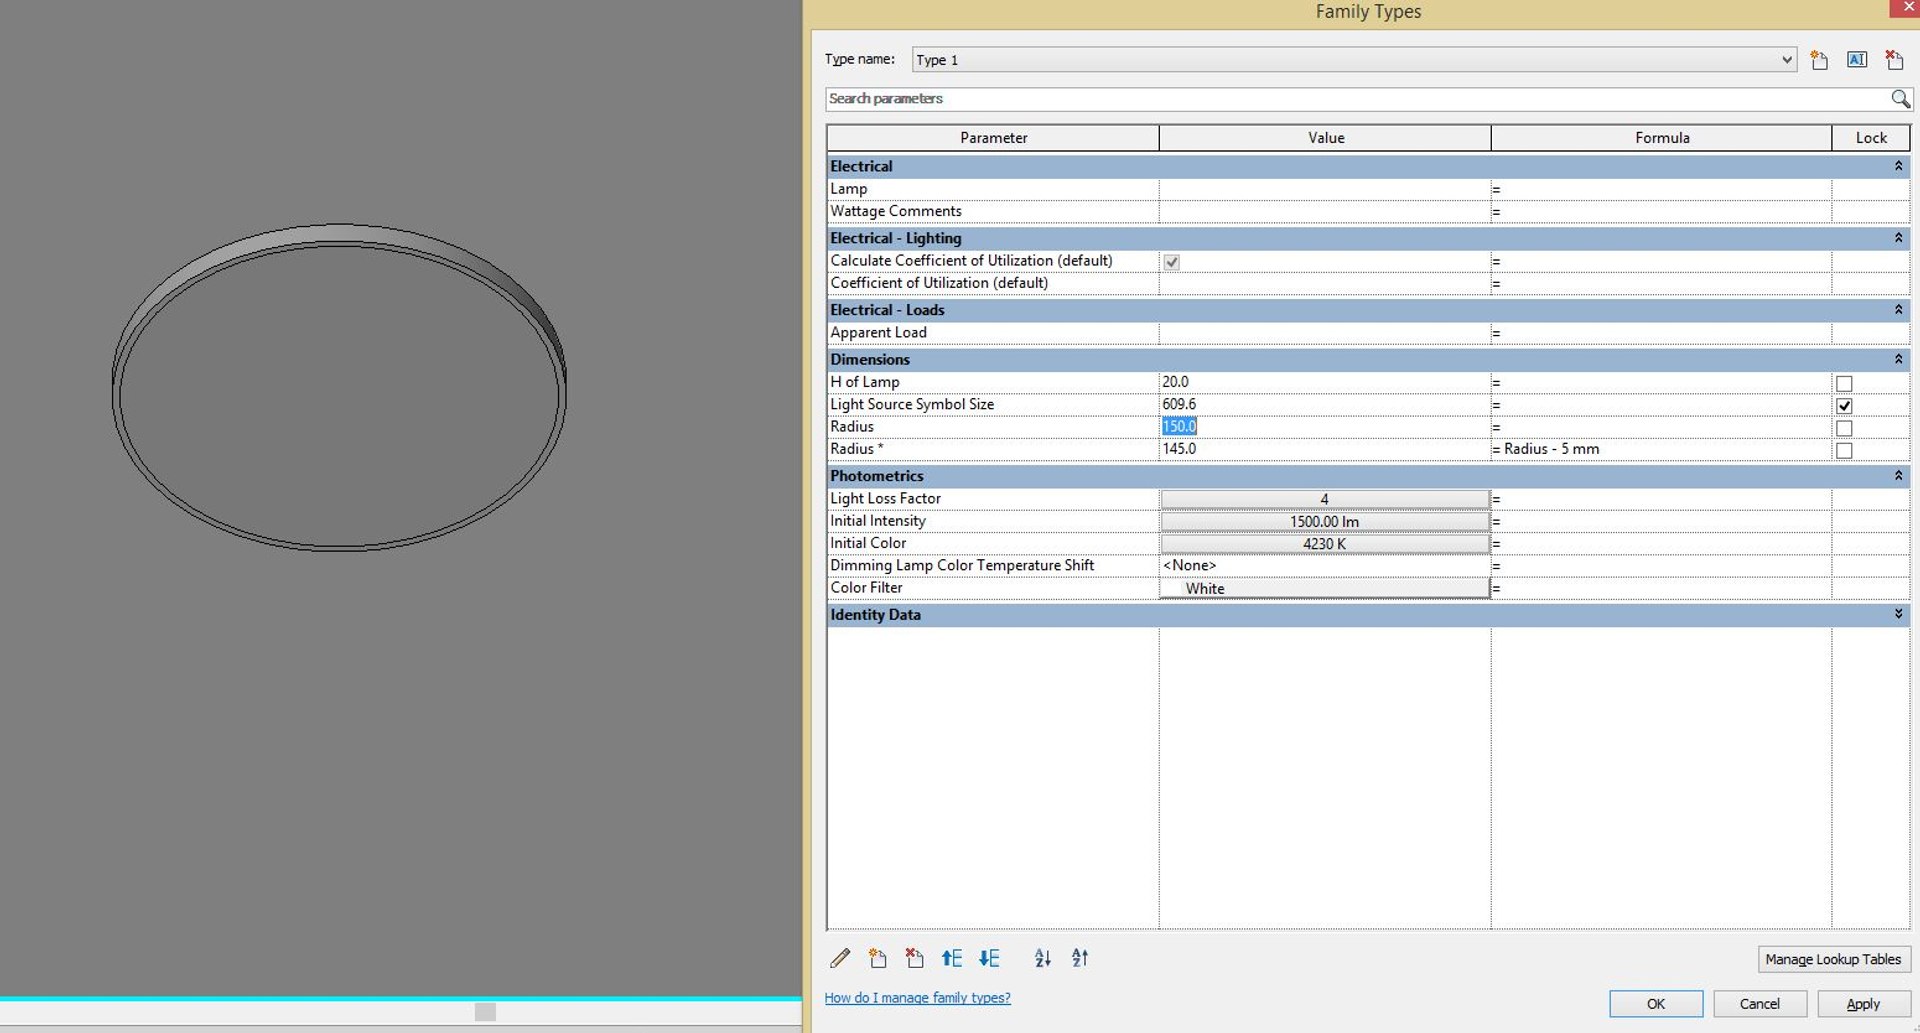Toggle Calculate Coefficient of Utilization checkbox
This screenshot has height=1033, width=1920.
(1171, 262)
